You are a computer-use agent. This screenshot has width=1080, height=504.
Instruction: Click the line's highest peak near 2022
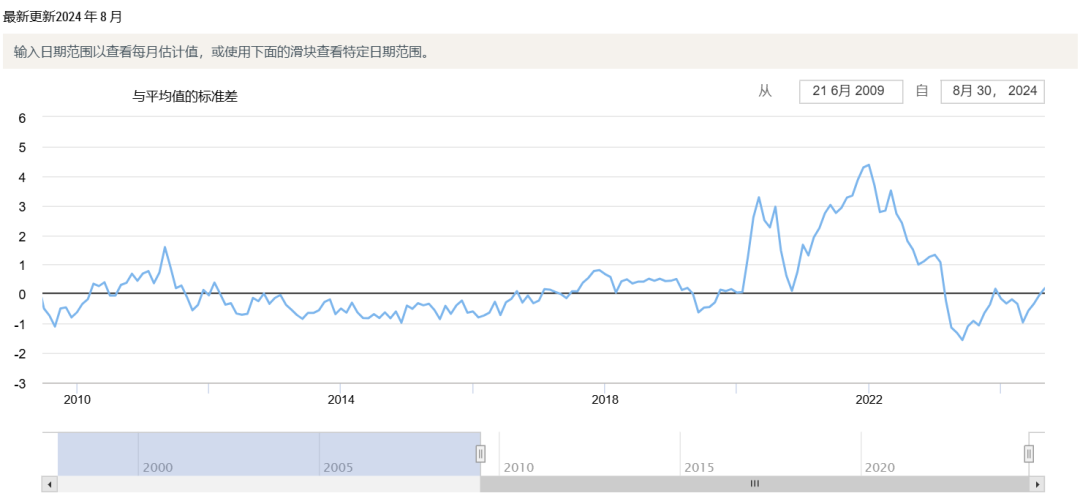click(x=868, y=165)
